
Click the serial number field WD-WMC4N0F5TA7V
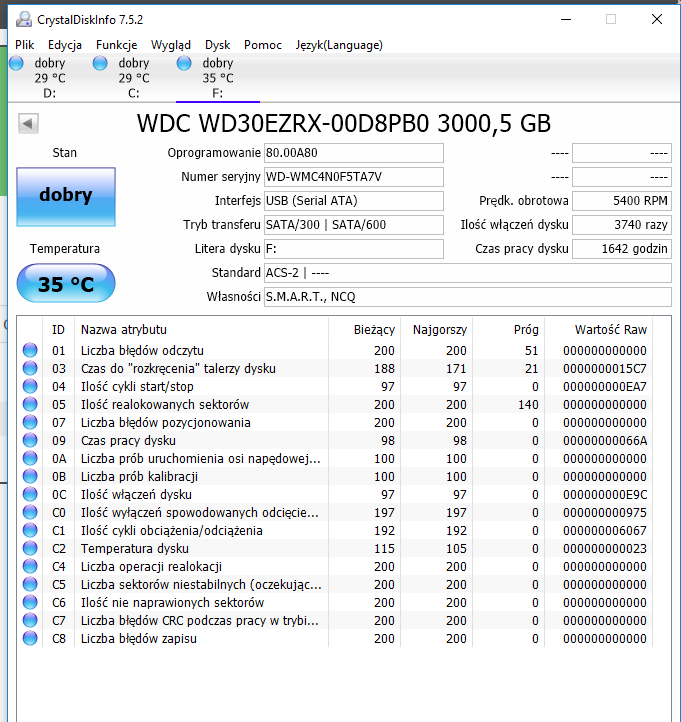354,177
